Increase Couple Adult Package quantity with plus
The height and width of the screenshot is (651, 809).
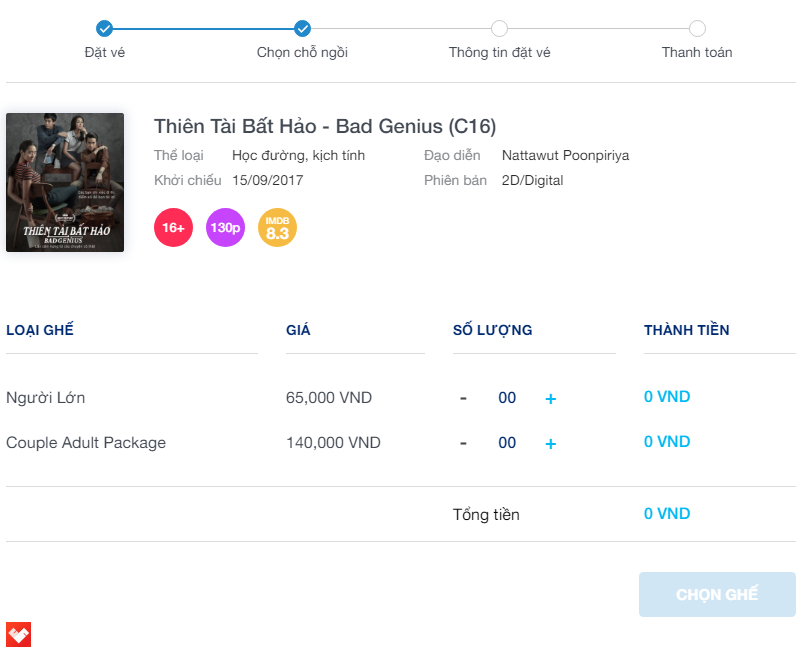coord(550,444)
